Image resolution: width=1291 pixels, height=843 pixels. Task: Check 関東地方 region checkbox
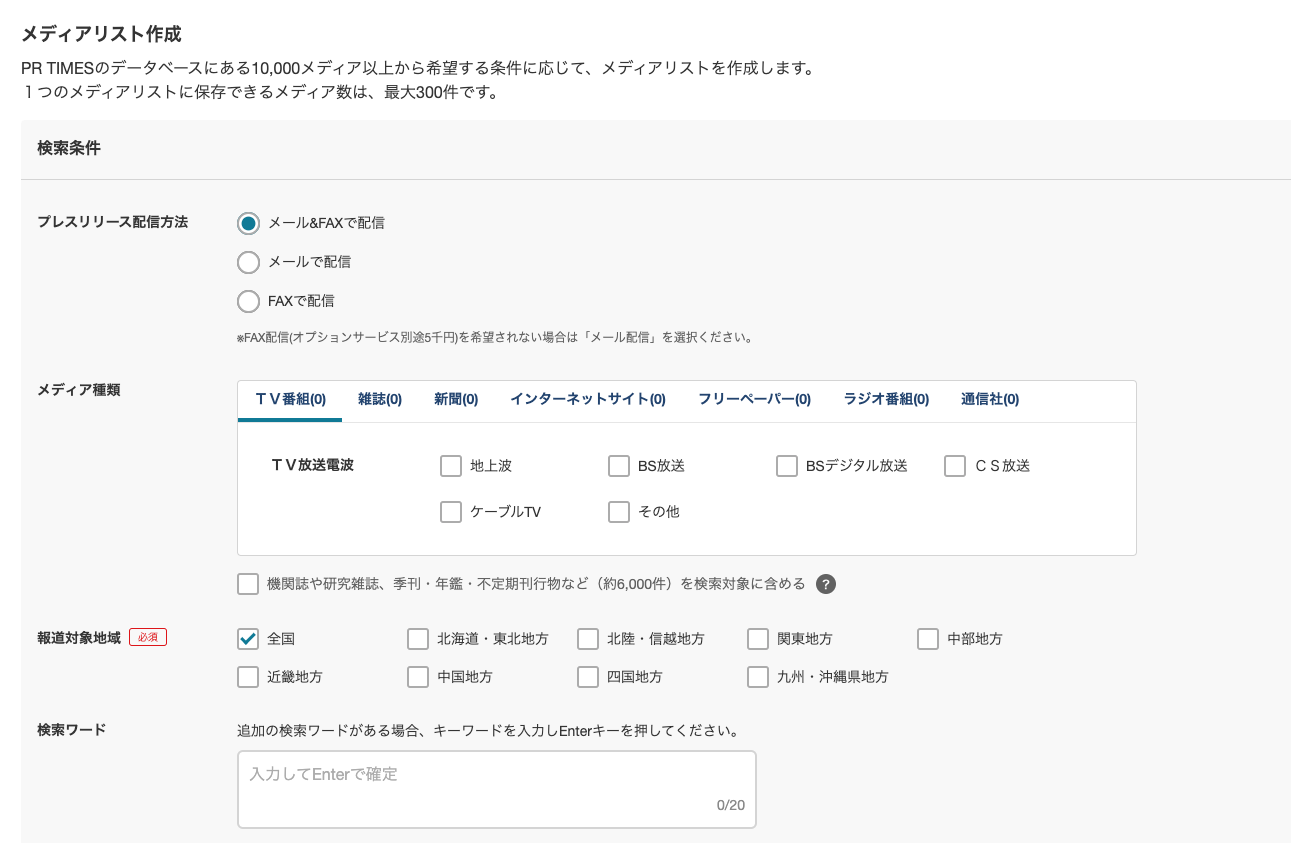coord(758,639)
